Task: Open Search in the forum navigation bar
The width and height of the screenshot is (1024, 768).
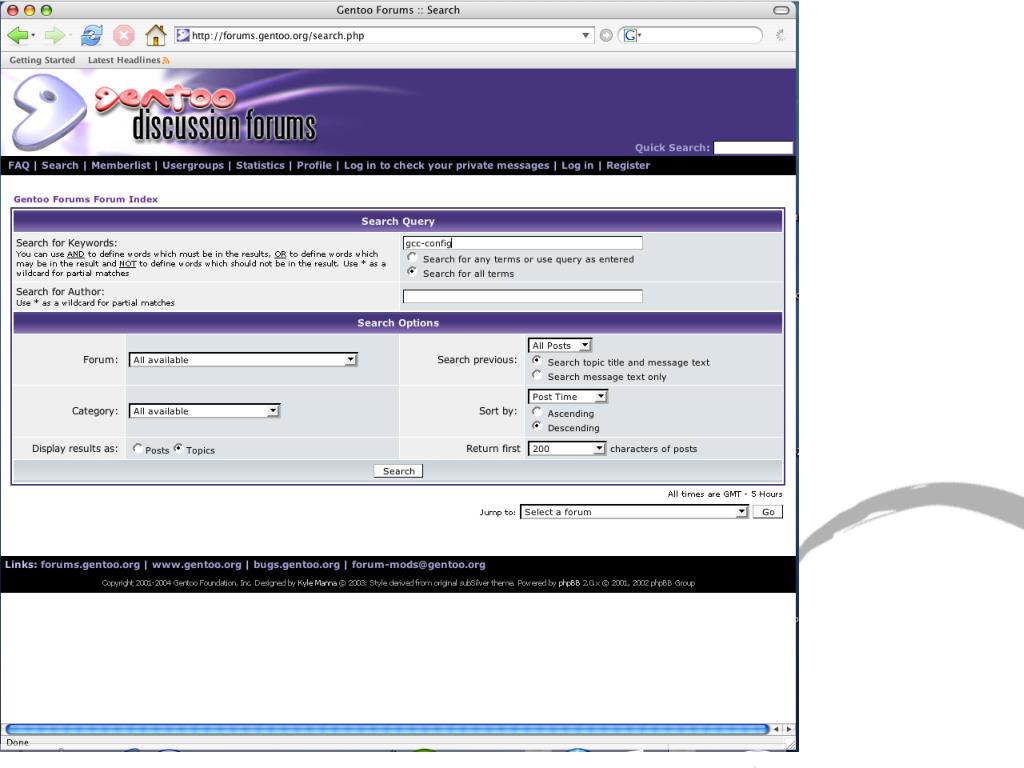Action: pyautogui.click(x=60, y=165)
